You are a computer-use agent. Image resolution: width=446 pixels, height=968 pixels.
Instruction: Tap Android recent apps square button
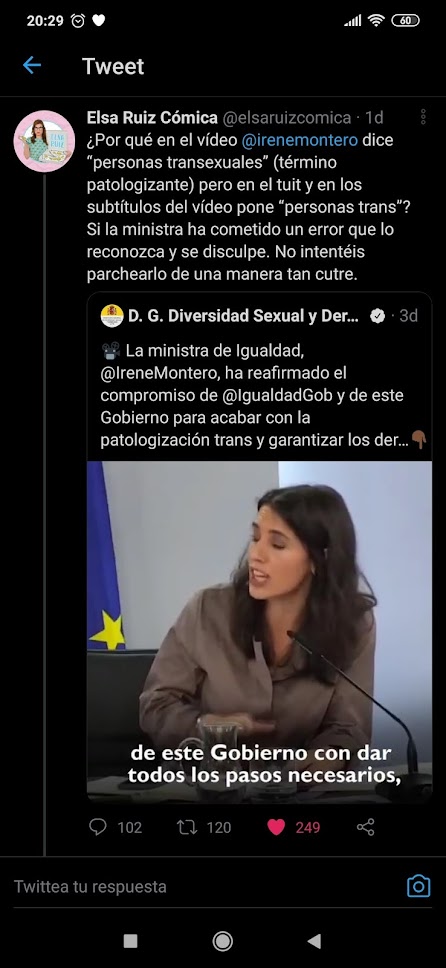coord(130,941)
